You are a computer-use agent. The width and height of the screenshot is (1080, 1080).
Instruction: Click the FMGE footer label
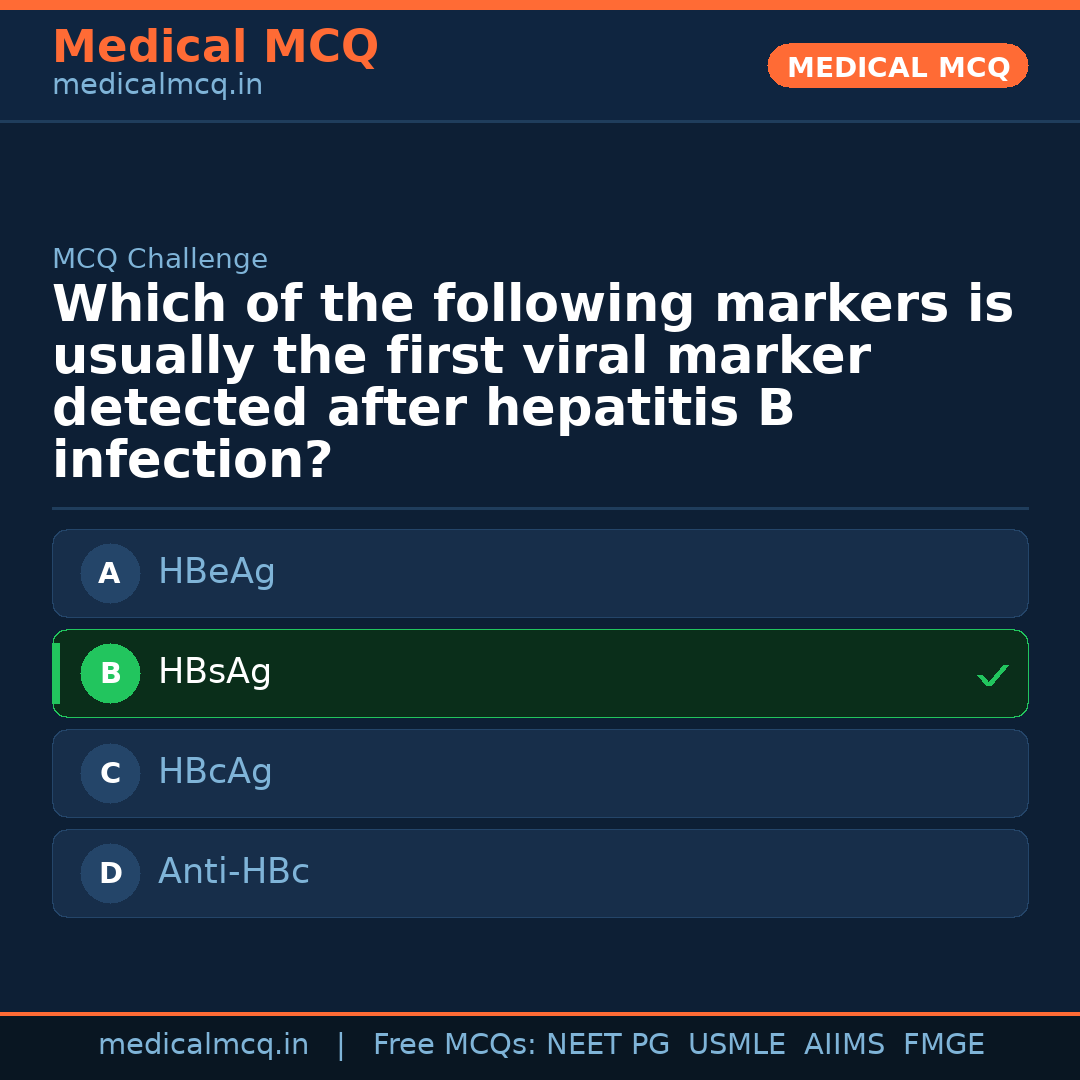pyautogui.click(x=943, y=1045)
